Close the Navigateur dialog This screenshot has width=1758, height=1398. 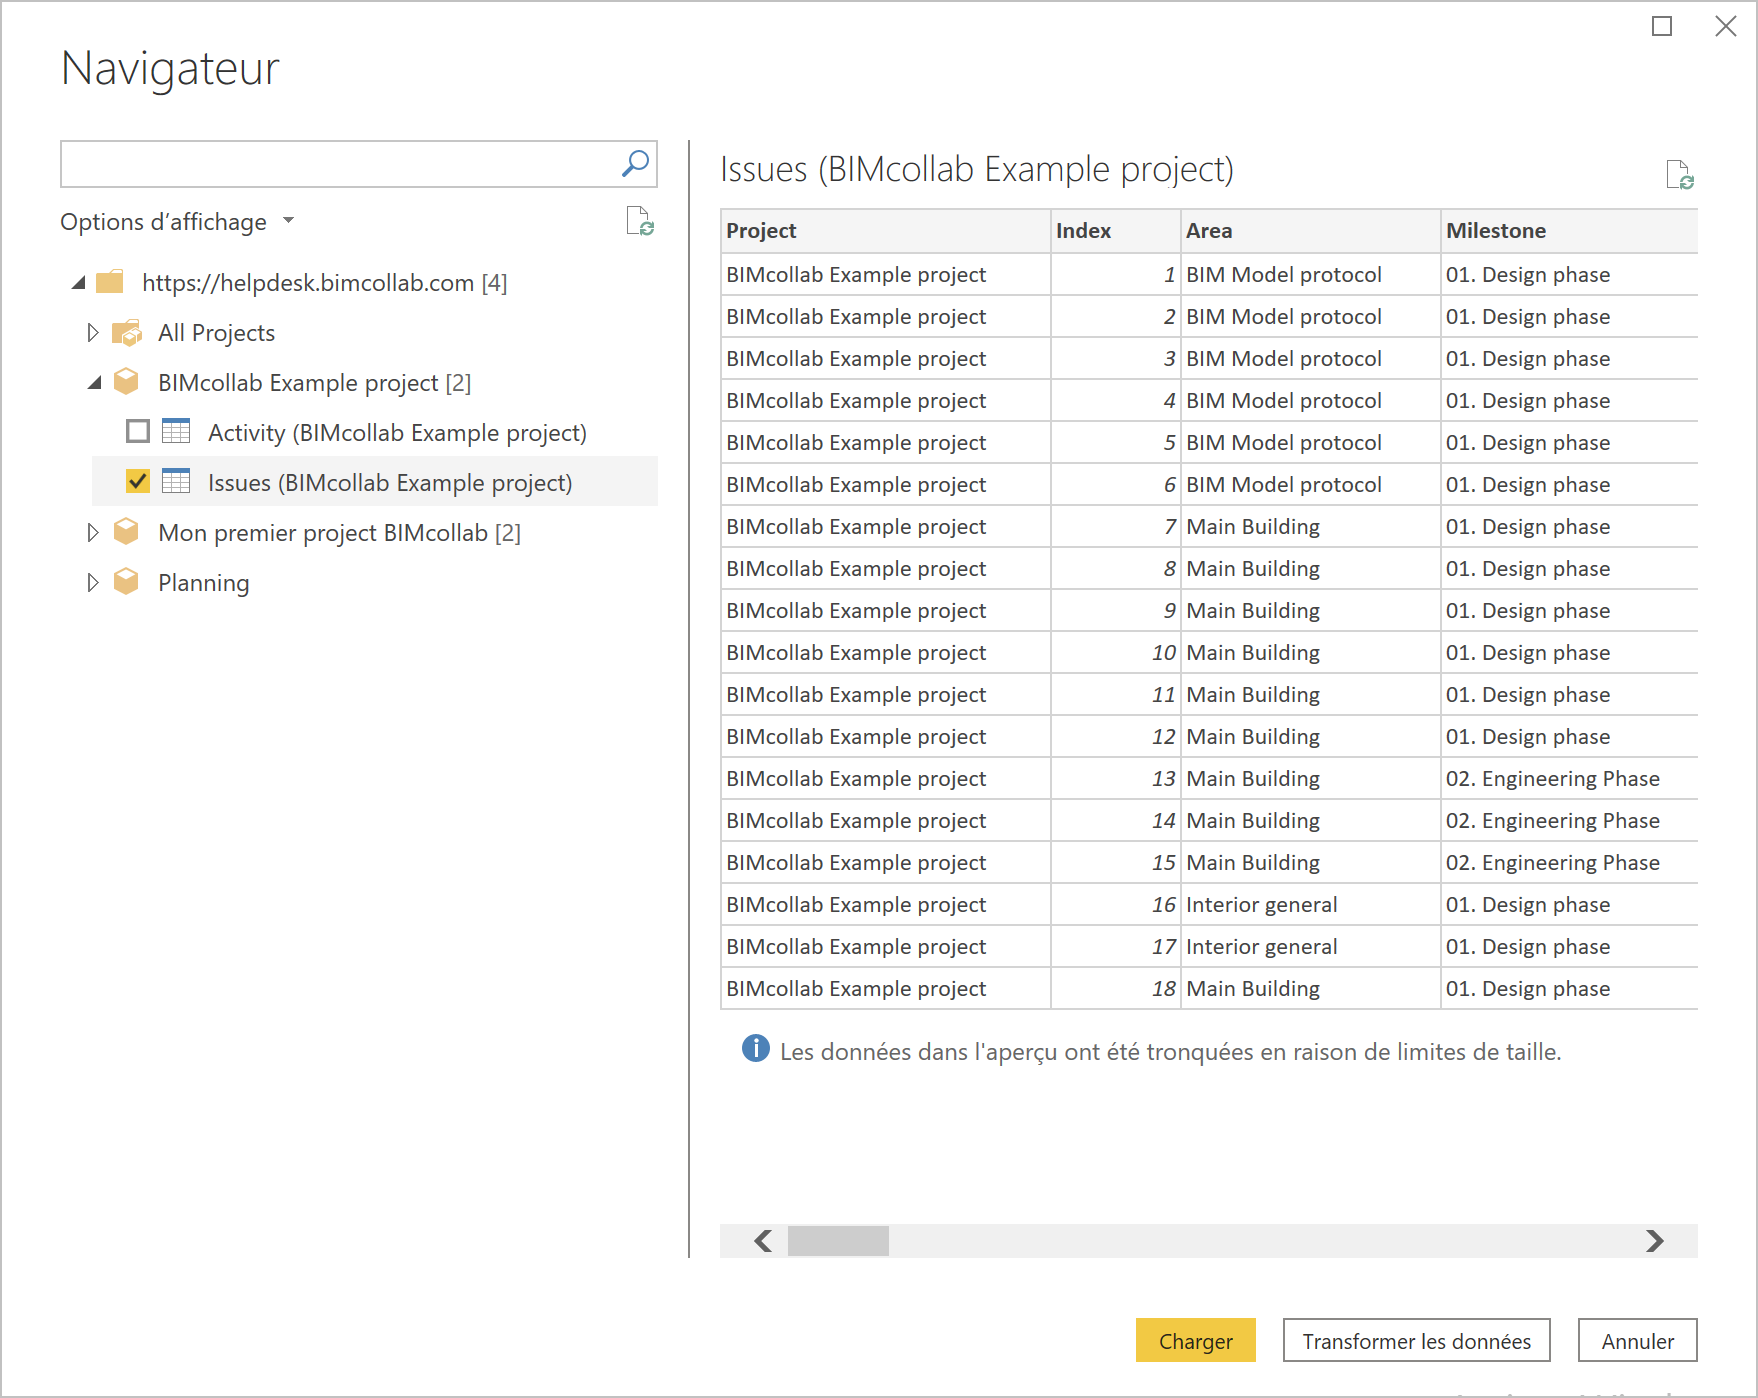(1726, 27)
